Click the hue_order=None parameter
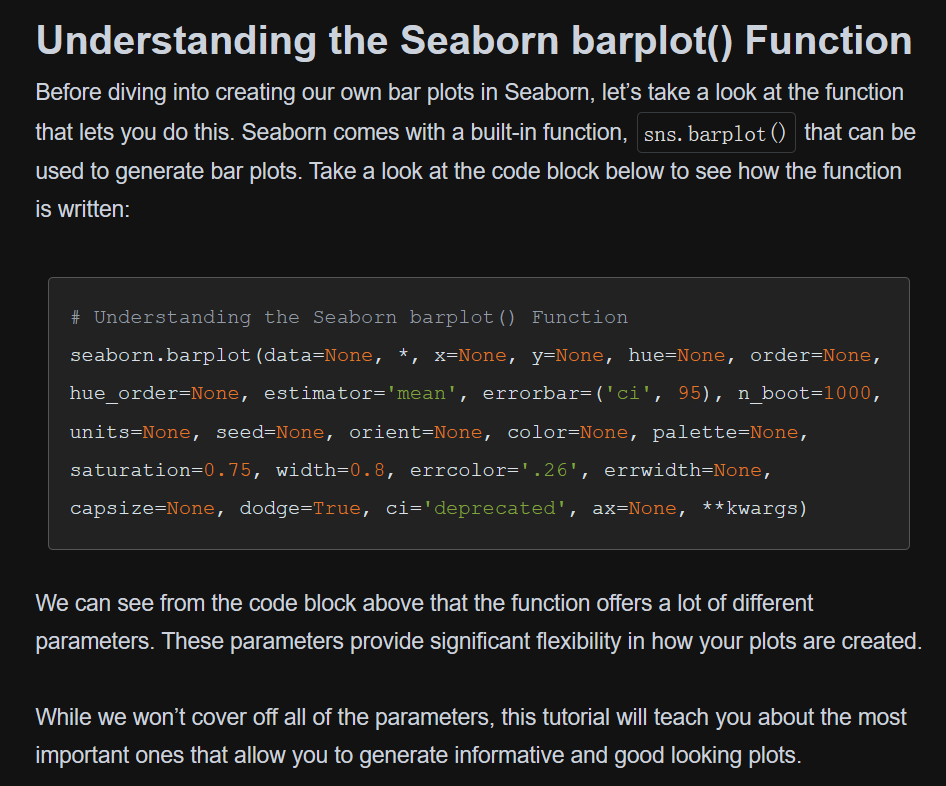The height and width of the screenshot is (786, 946). [x=140, y=393]
